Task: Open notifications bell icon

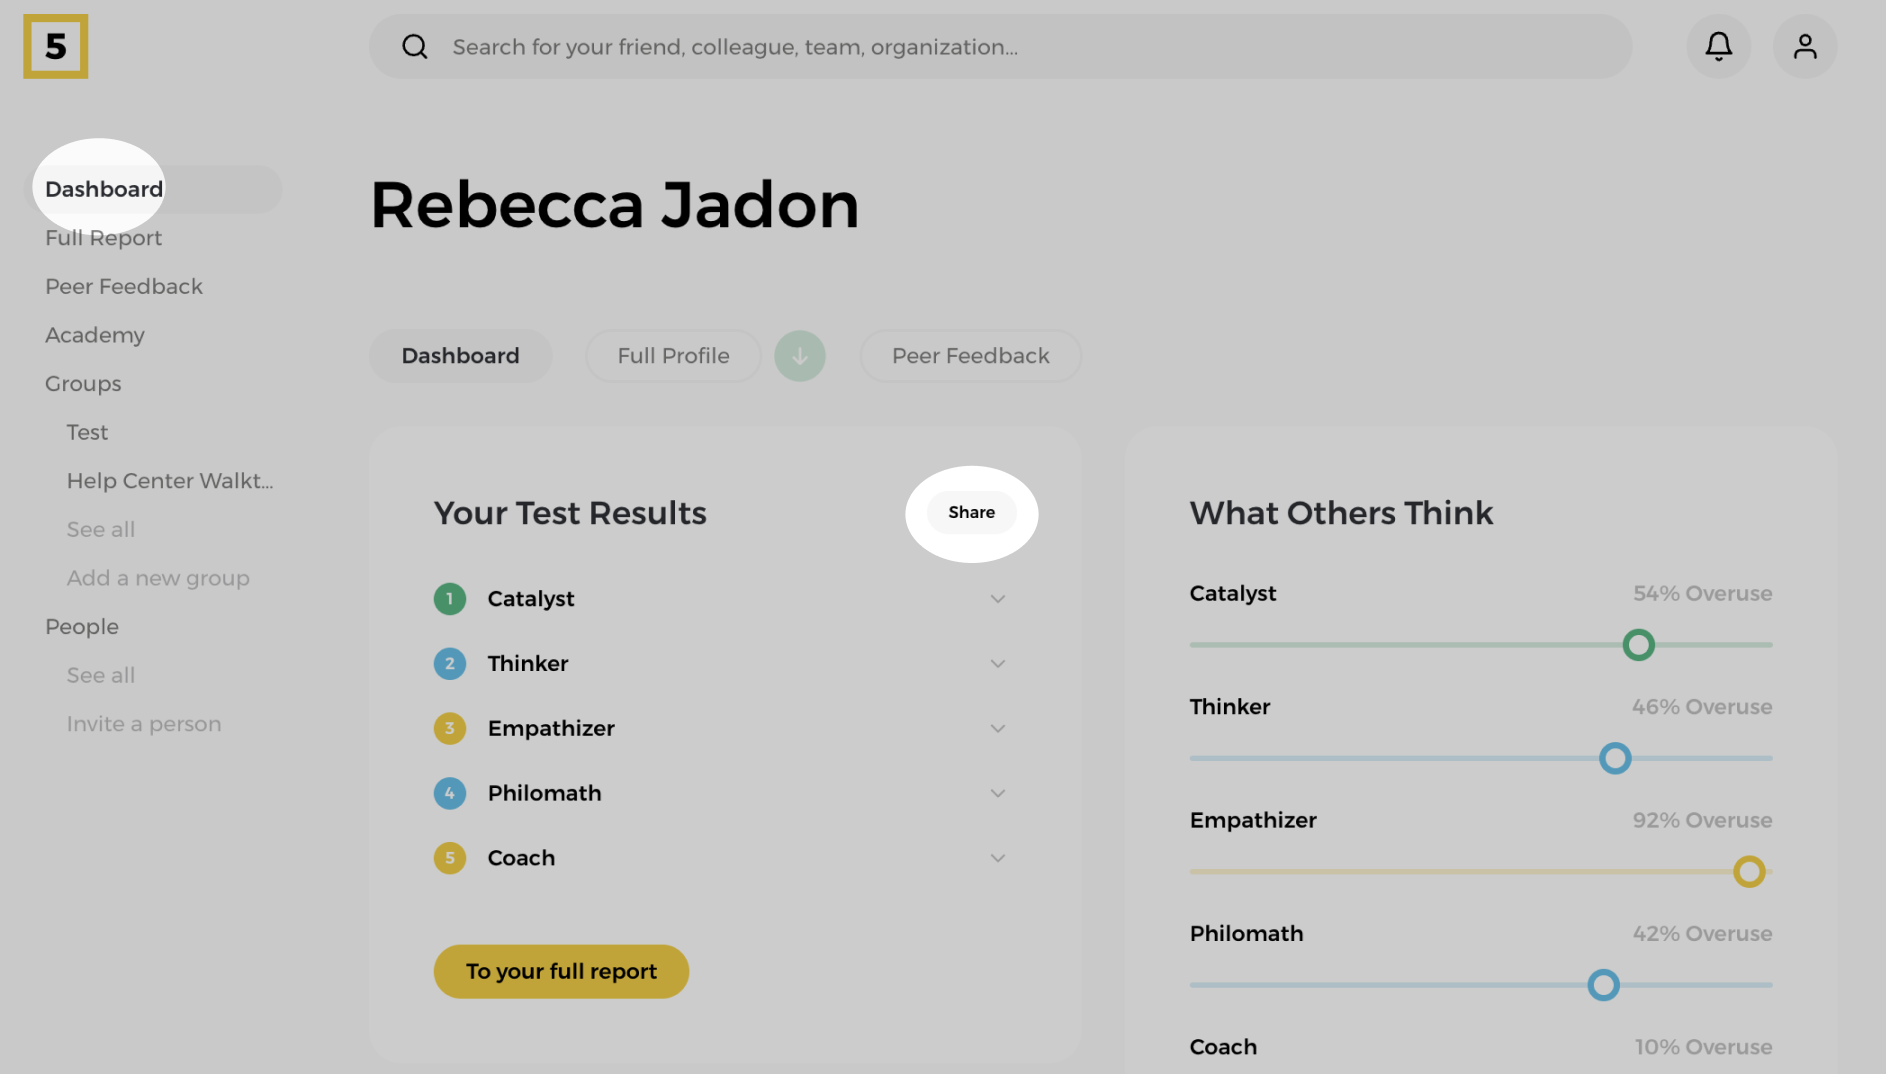Action: [1718, 46]
